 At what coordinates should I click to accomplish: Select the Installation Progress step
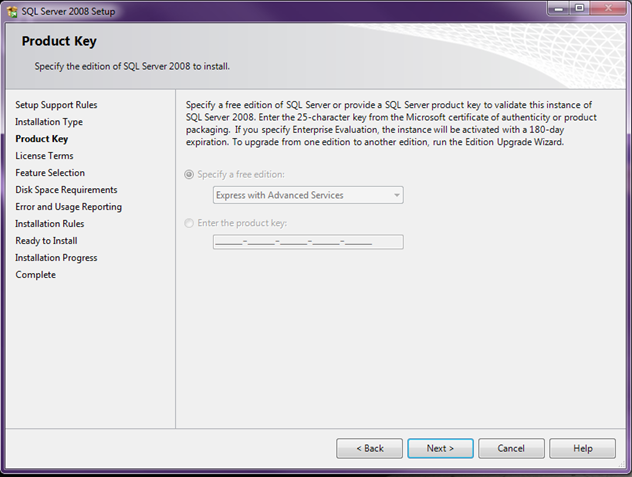pos(56,258)
